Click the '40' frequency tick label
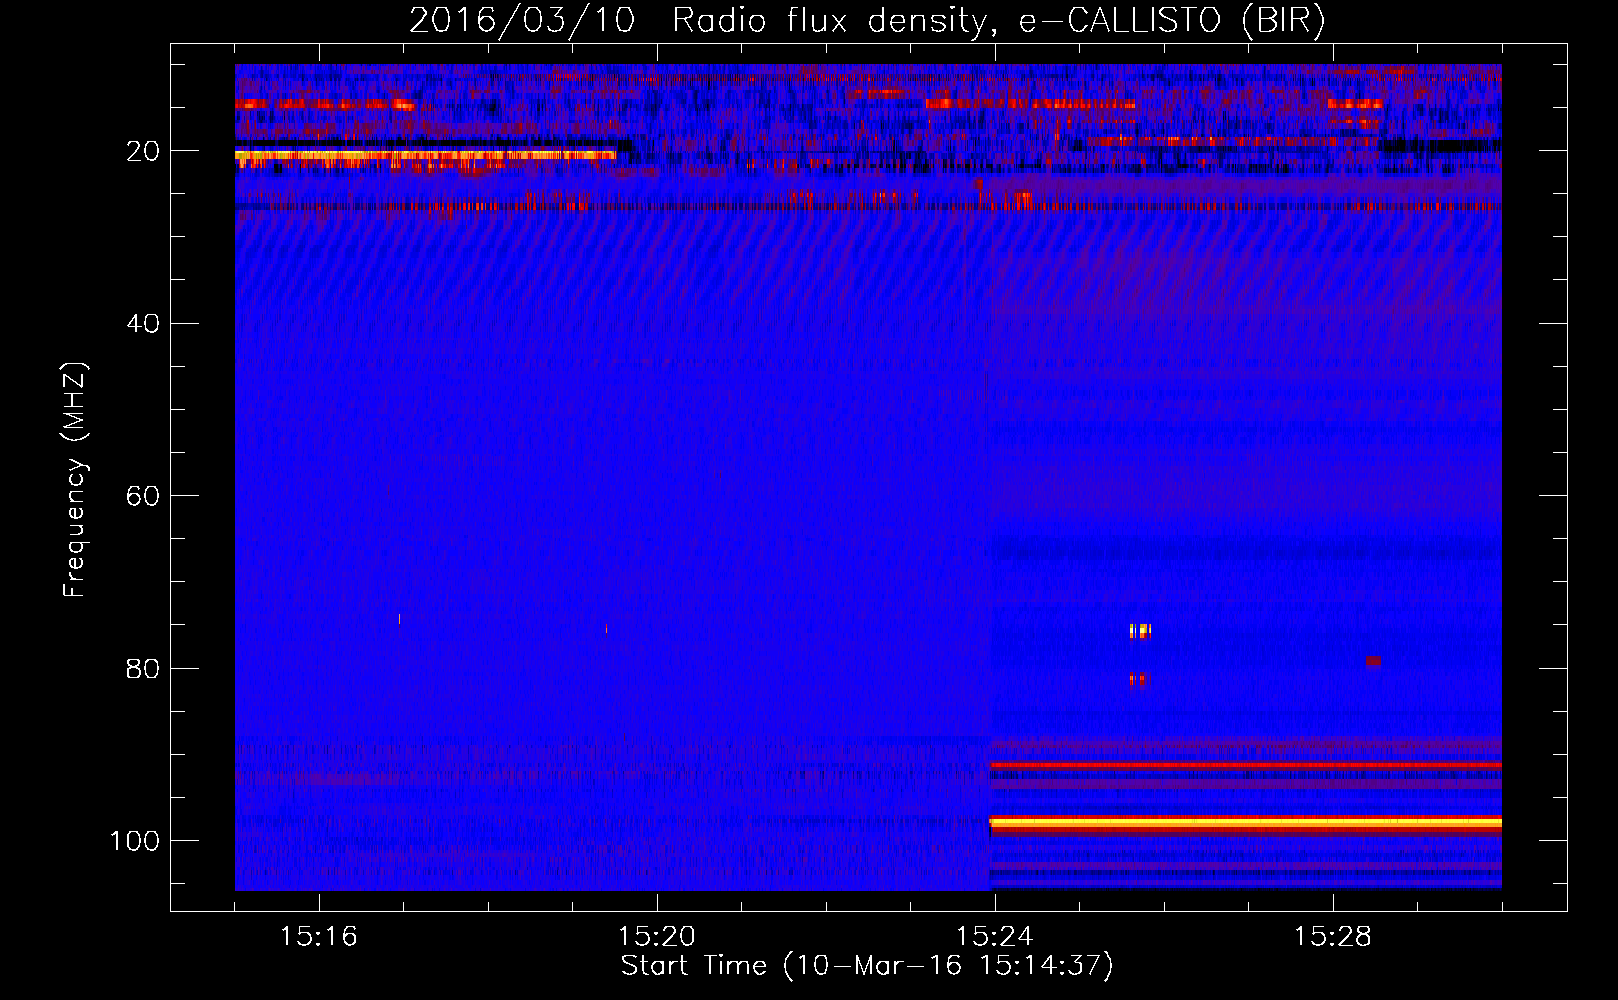1618x1000 pixels. tap(143, 323)
